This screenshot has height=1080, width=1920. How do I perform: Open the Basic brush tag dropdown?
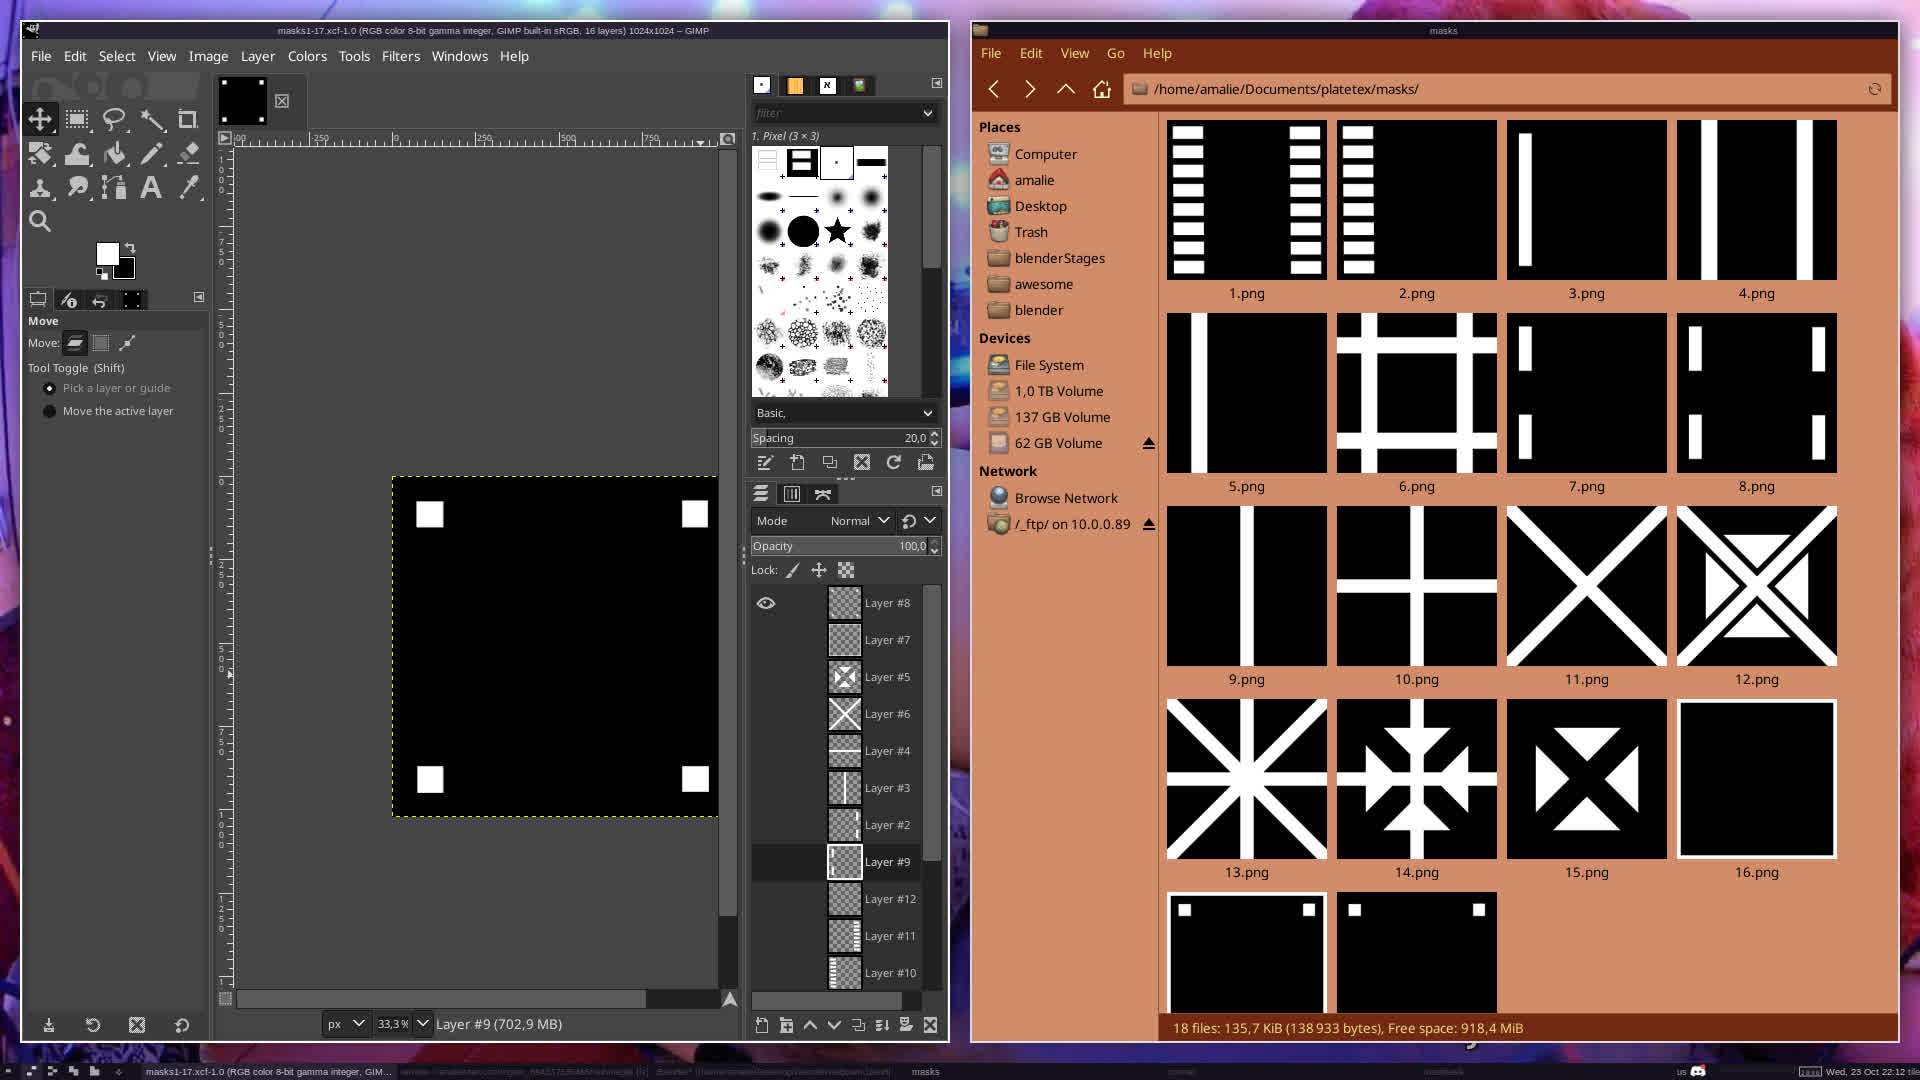click(844, 413)
